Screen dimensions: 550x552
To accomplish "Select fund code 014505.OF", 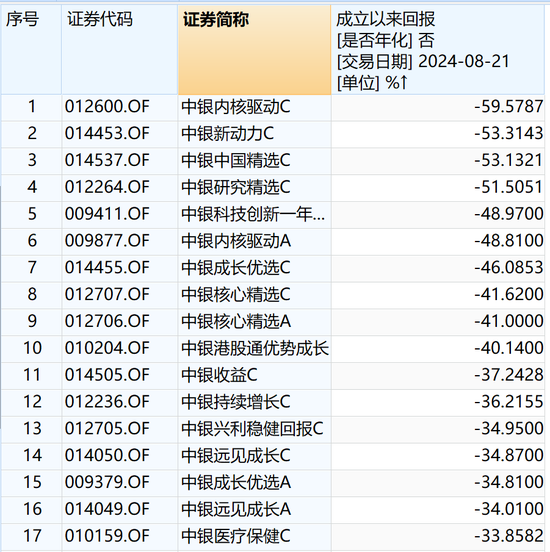I will [x=107, y=375].
